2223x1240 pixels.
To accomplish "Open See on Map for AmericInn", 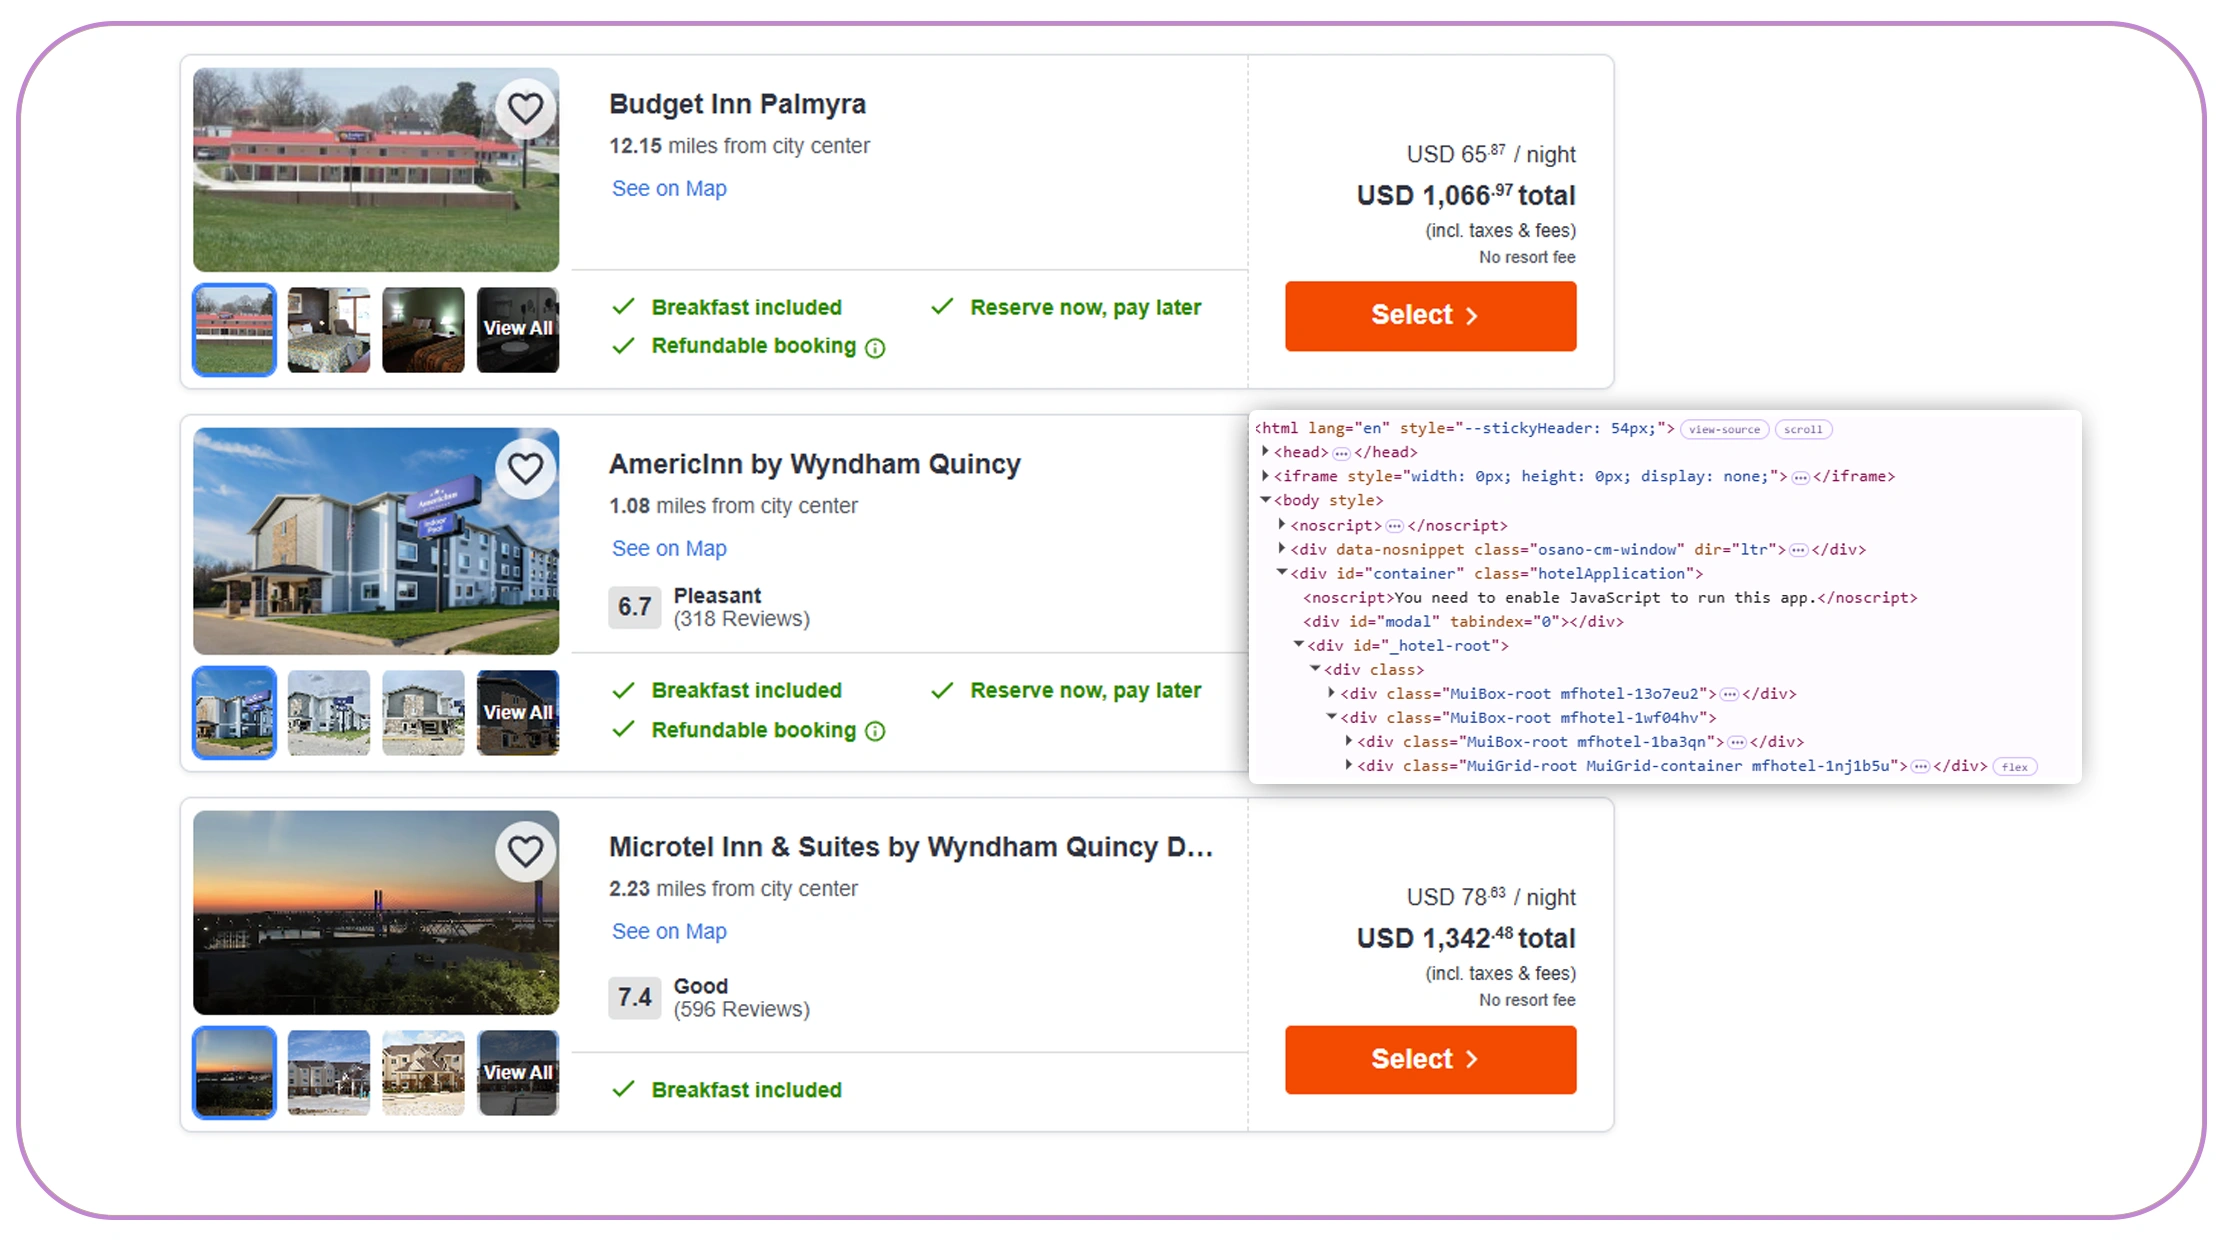I will pos(668,548).
